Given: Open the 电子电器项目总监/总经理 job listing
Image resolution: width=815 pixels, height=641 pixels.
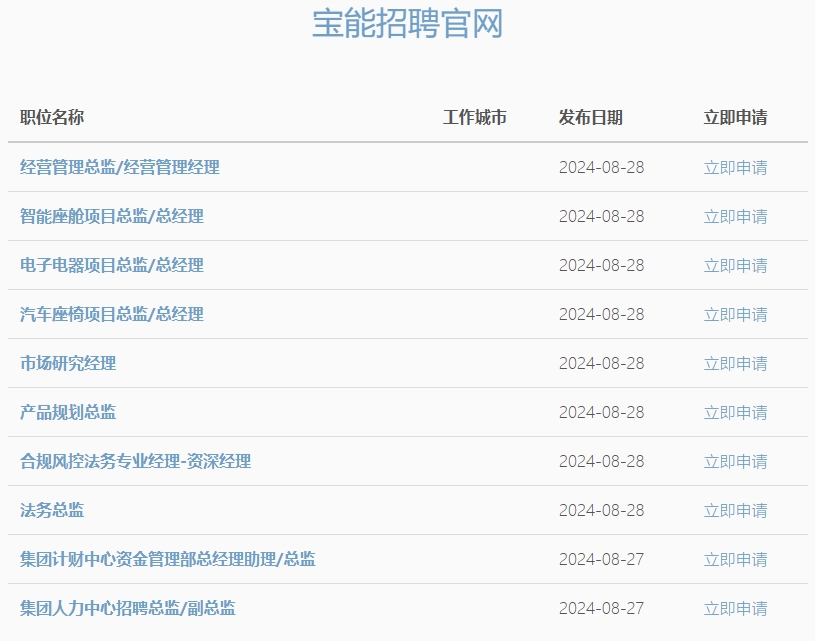Looking at the screenshot, I should tap(112, 265).
